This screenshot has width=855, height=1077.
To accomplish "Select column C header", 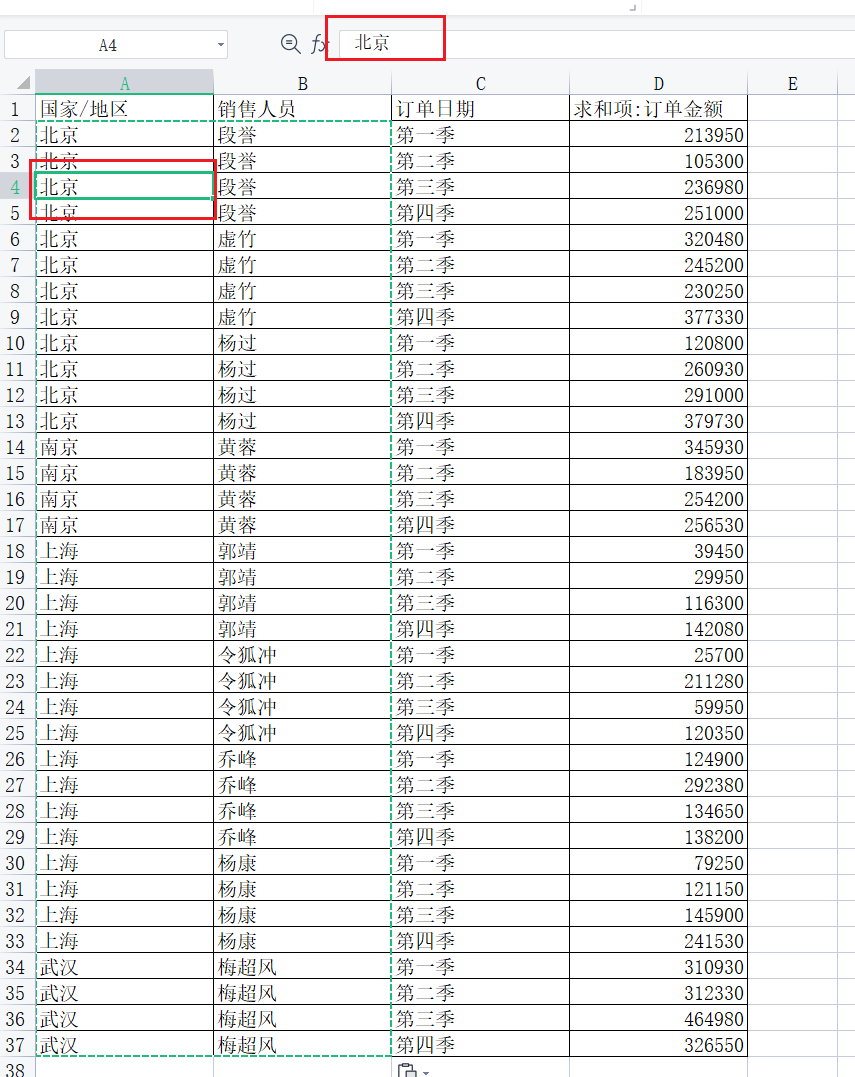I will pos(480,83).
